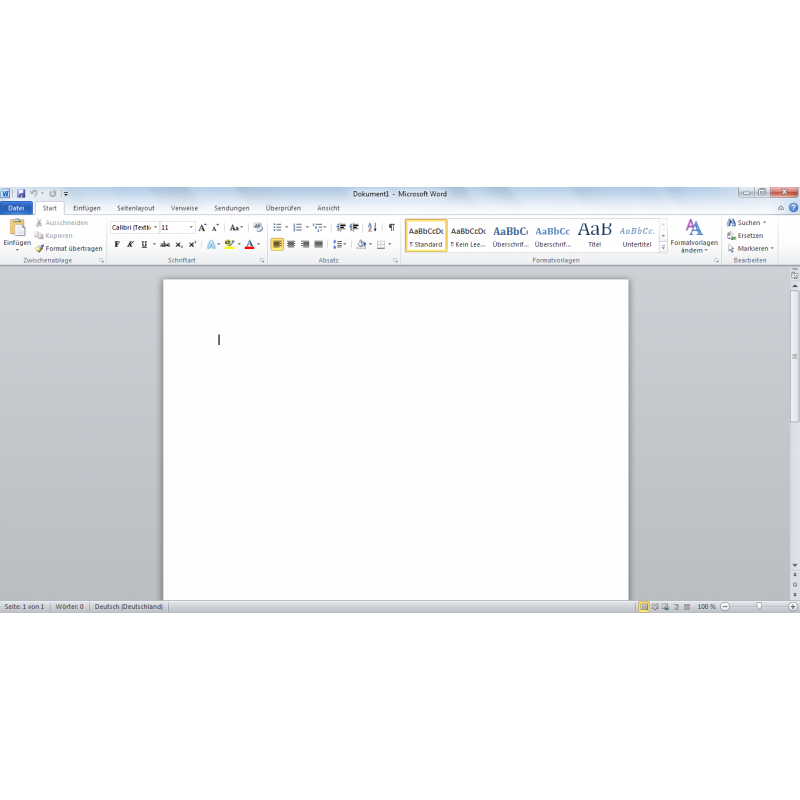The image size is (800, 800).
Task: Clear formatting with the eraser icon
Action: pos(258,228)
